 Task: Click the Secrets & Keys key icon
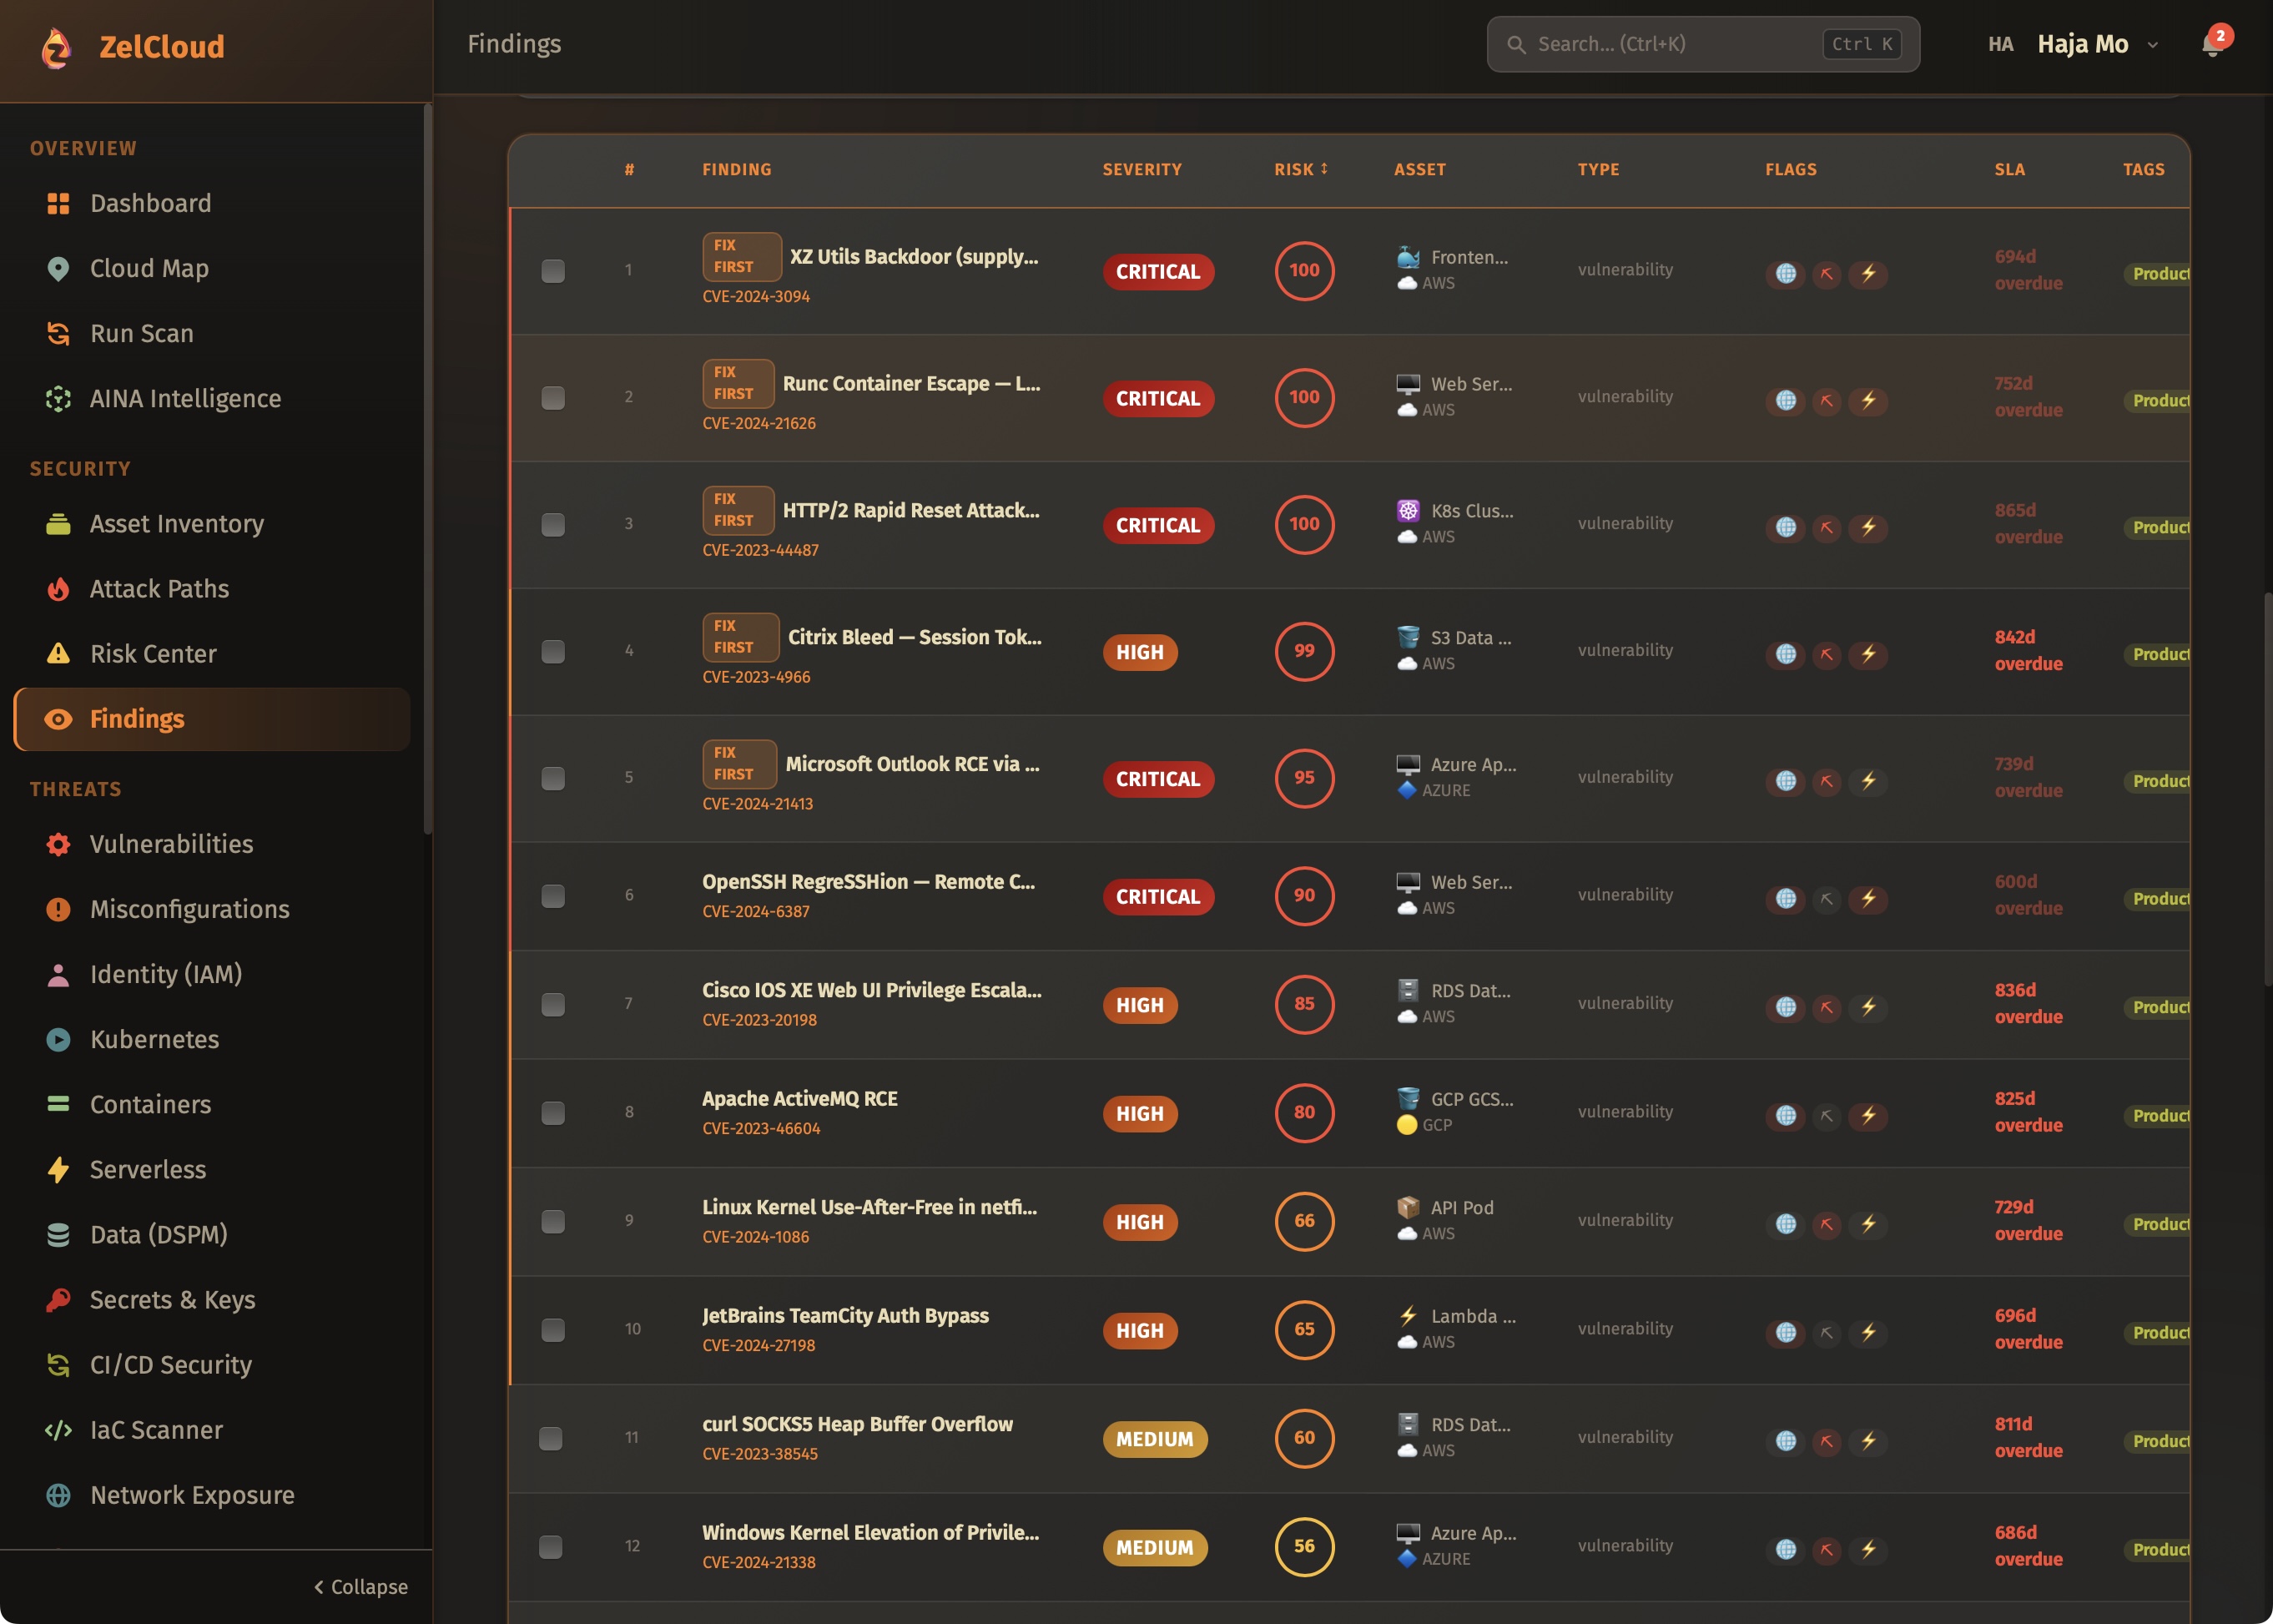(58, 1299)
